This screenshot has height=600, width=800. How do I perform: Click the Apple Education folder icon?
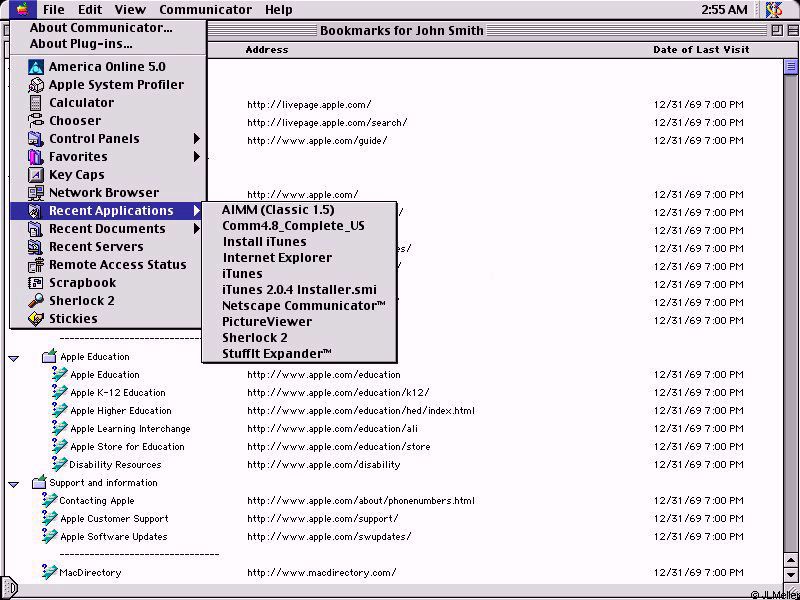(x=49, y=356)
